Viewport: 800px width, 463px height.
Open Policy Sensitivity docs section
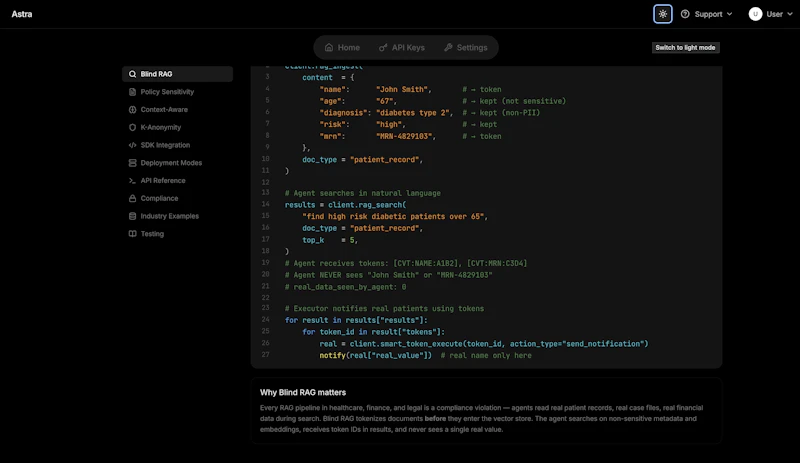(x=177, y=92)
